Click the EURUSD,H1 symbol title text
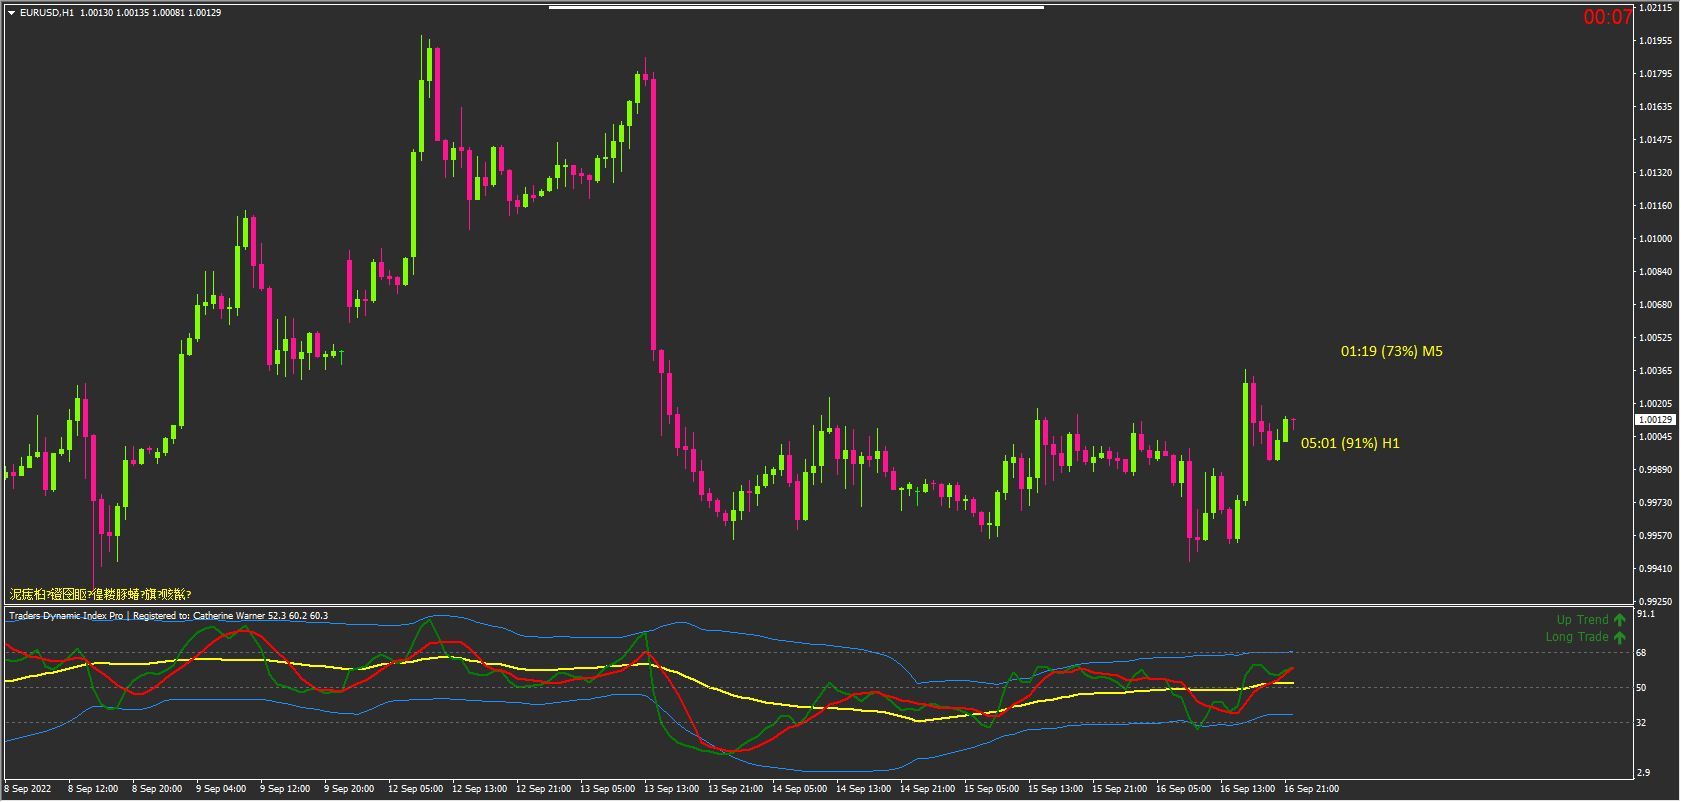 click(x=46, y=13)
